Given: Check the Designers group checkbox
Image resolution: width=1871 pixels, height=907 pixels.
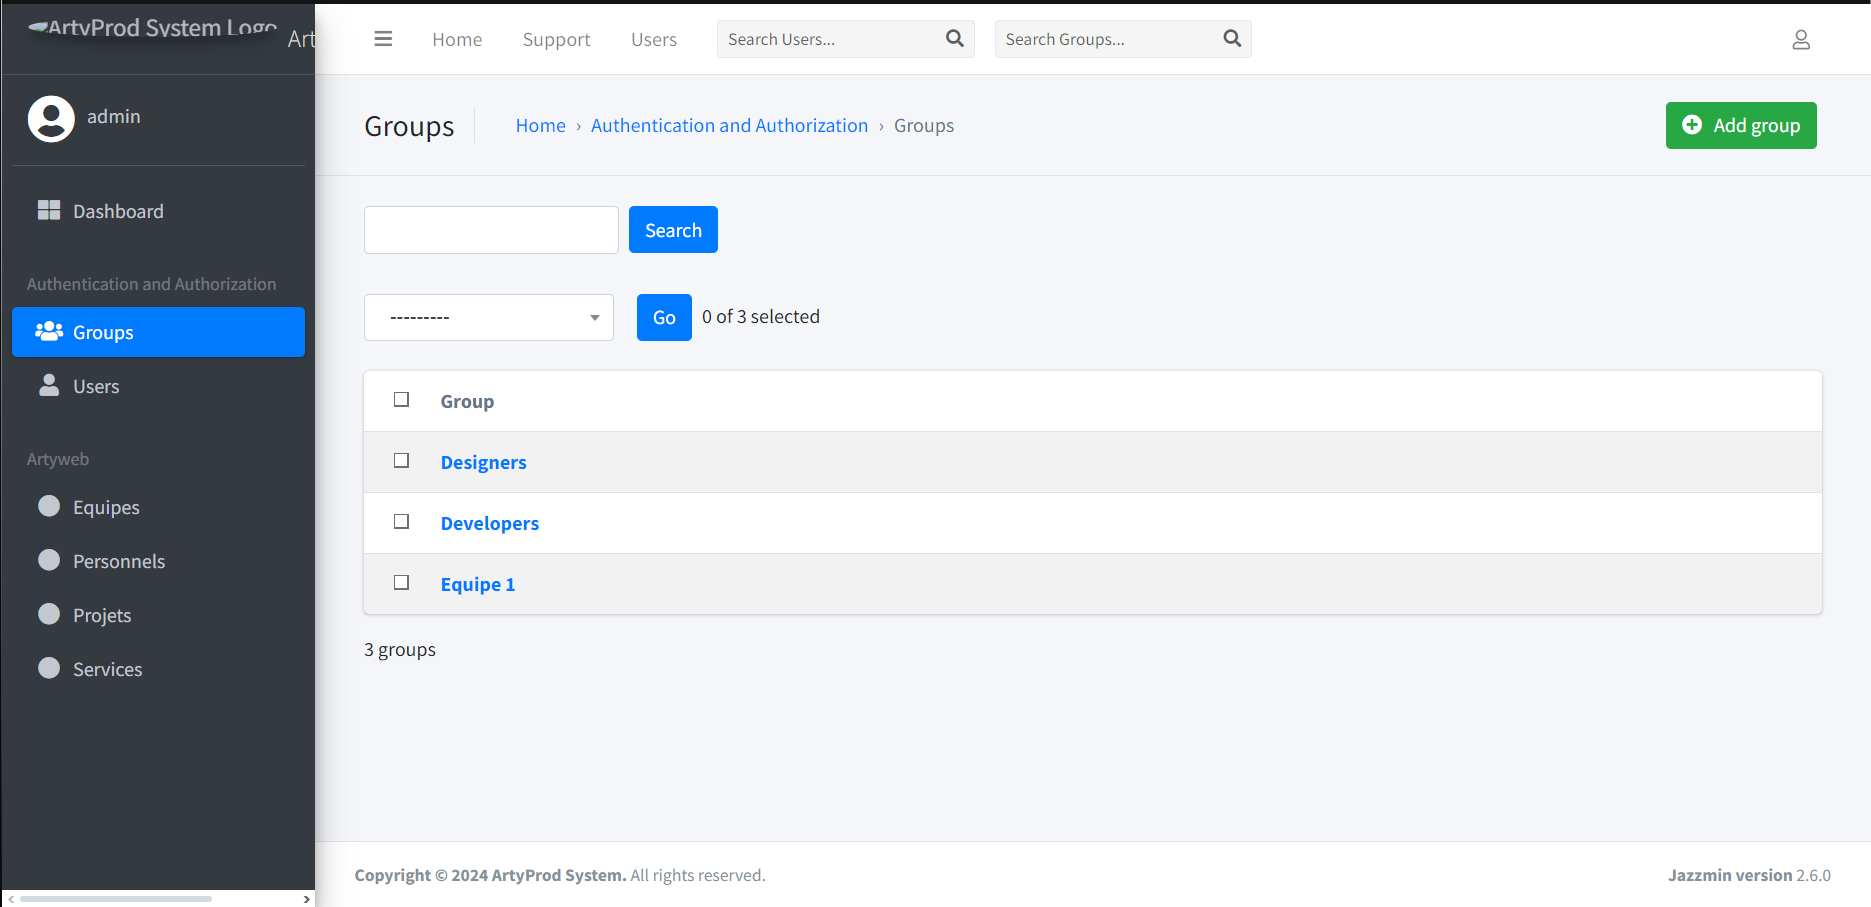Looking at the screenshot, I should [402, 461].
